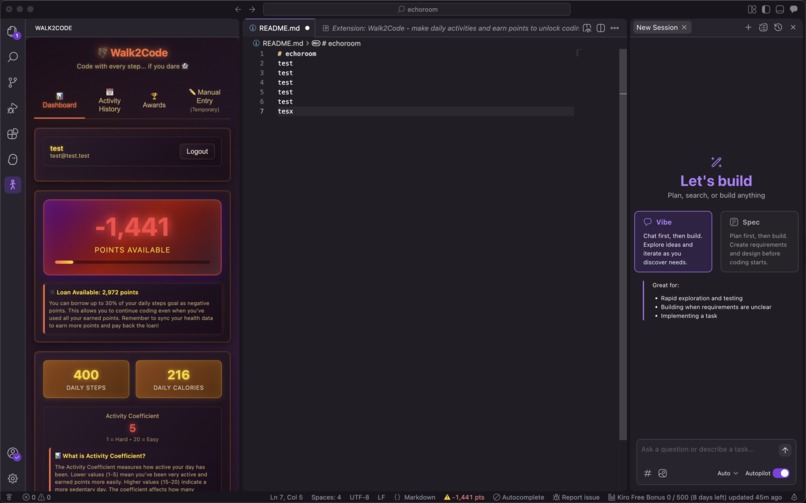Click the Kiro Free Bonus usage item

(694, 497)
